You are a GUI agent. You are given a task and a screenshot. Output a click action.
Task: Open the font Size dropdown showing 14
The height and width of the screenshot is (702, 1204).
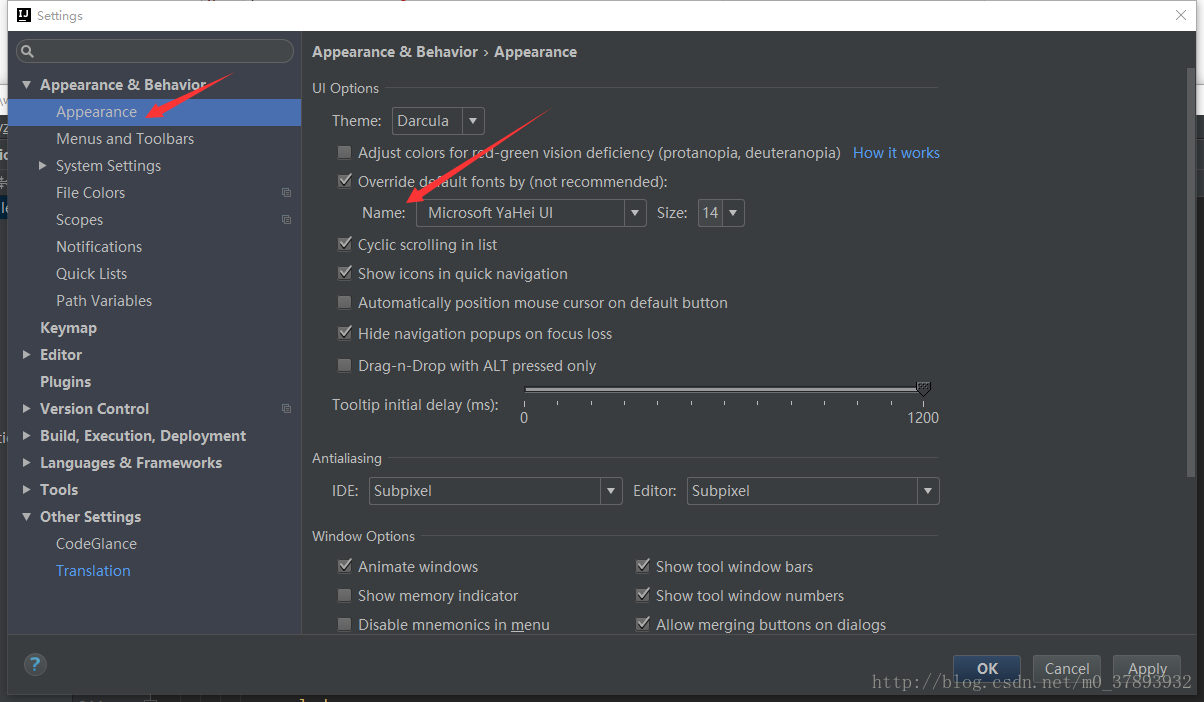(x=720, y=213)
